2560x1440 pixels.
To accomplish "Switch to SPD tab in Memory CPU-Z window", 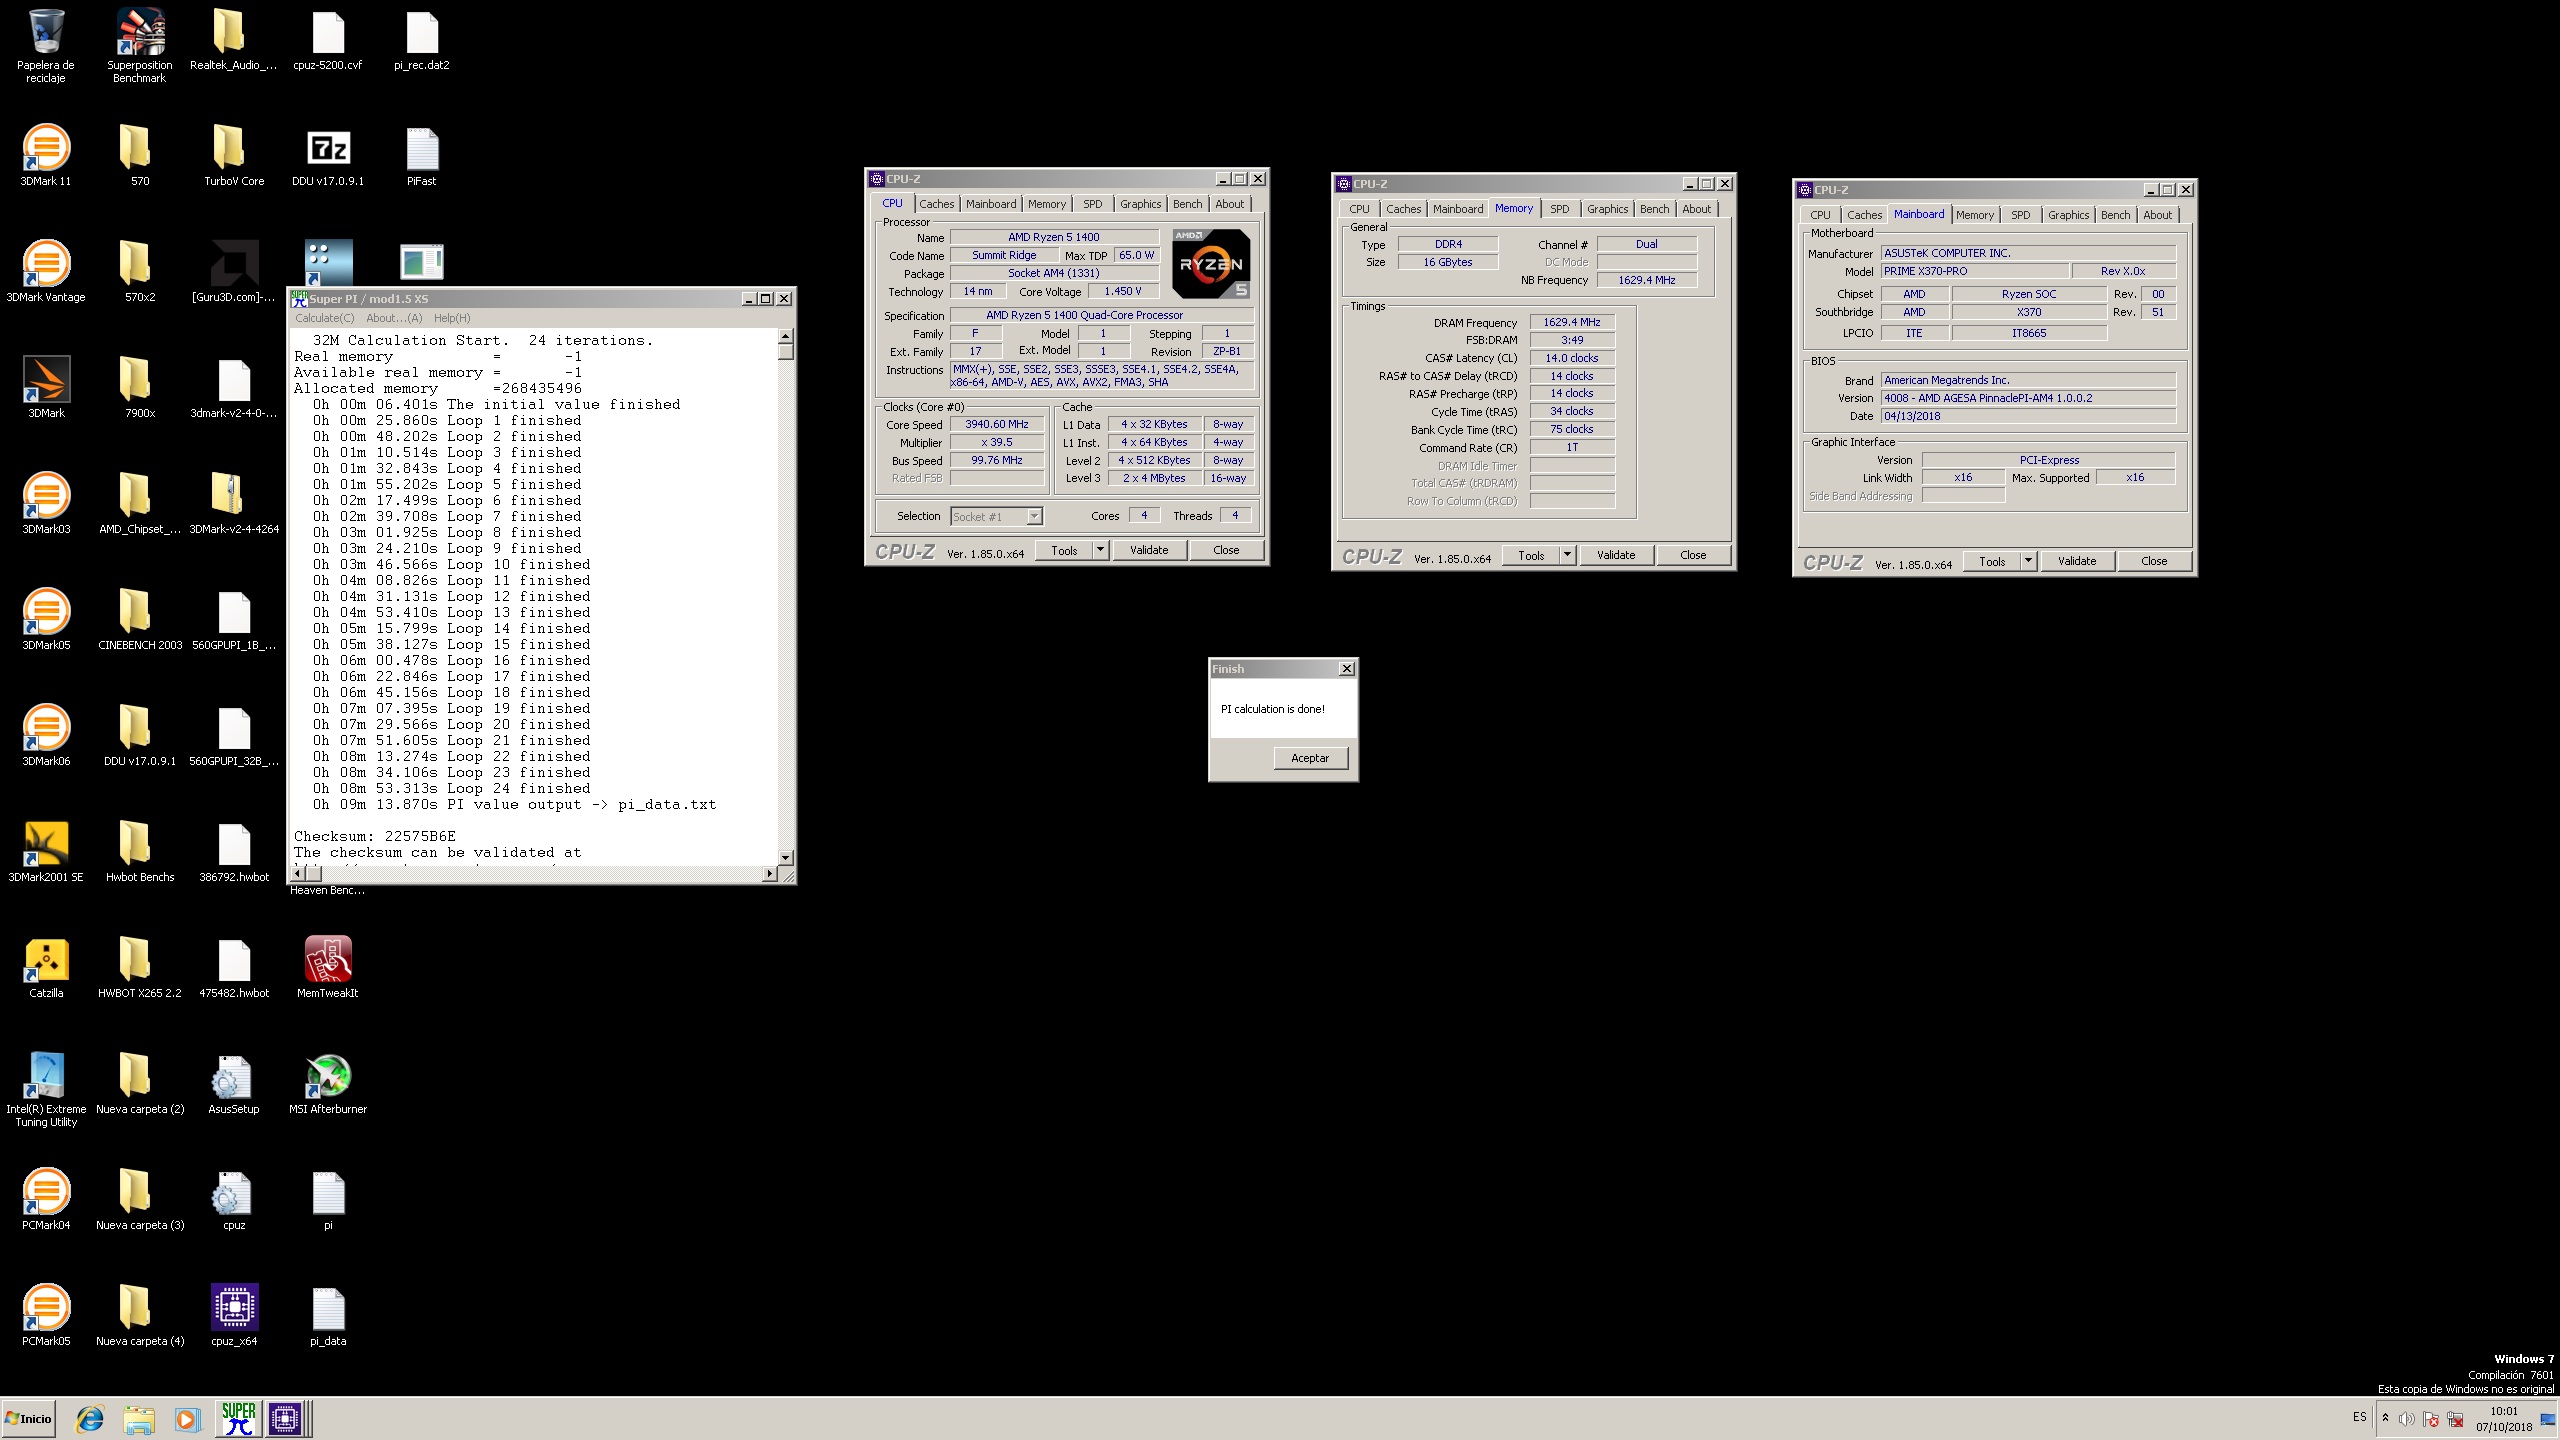I will tap(1559, 209).
